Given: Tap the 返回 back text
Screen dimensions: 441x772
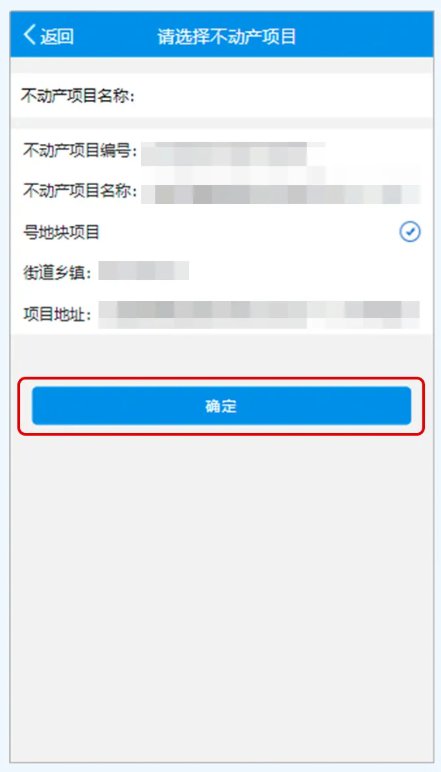Looking at the screenshot, I should [57, 36].
